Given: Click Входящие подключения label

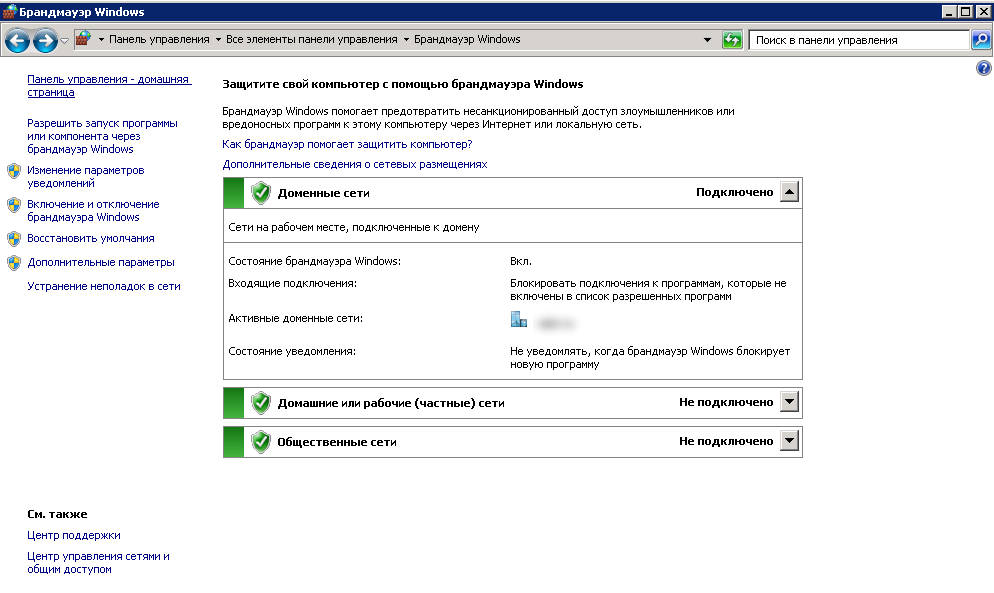Looking at the screenshot, I should tap(292, 283).
